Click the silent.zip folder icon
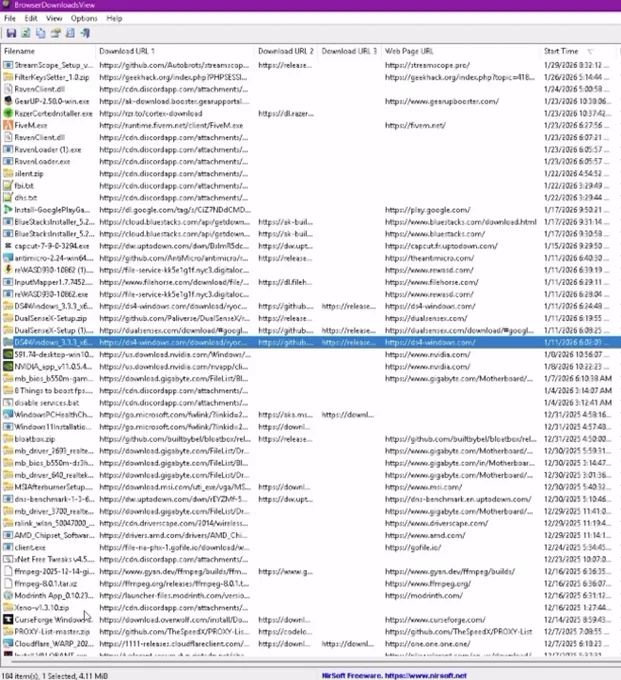The height and width of the screenshot is (680, 621). [x=8, y=173]
